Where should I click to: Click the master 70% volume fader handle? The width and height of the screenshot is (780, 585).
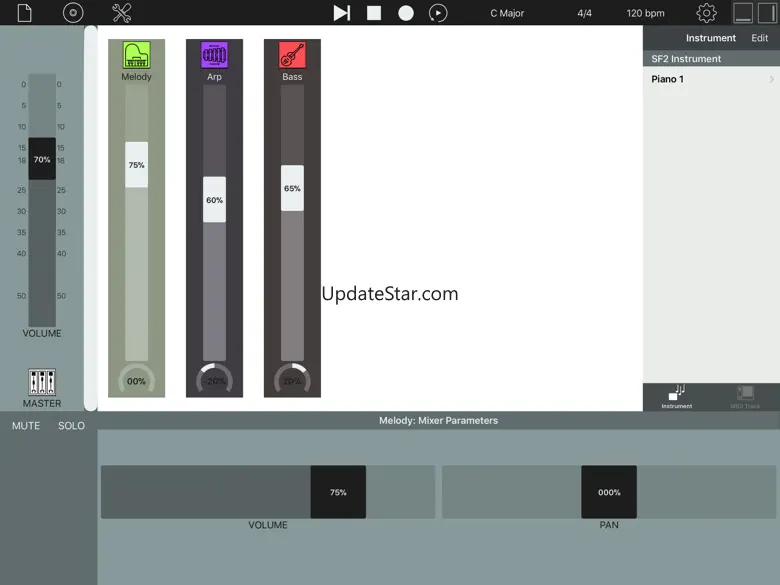click(42, 159)
